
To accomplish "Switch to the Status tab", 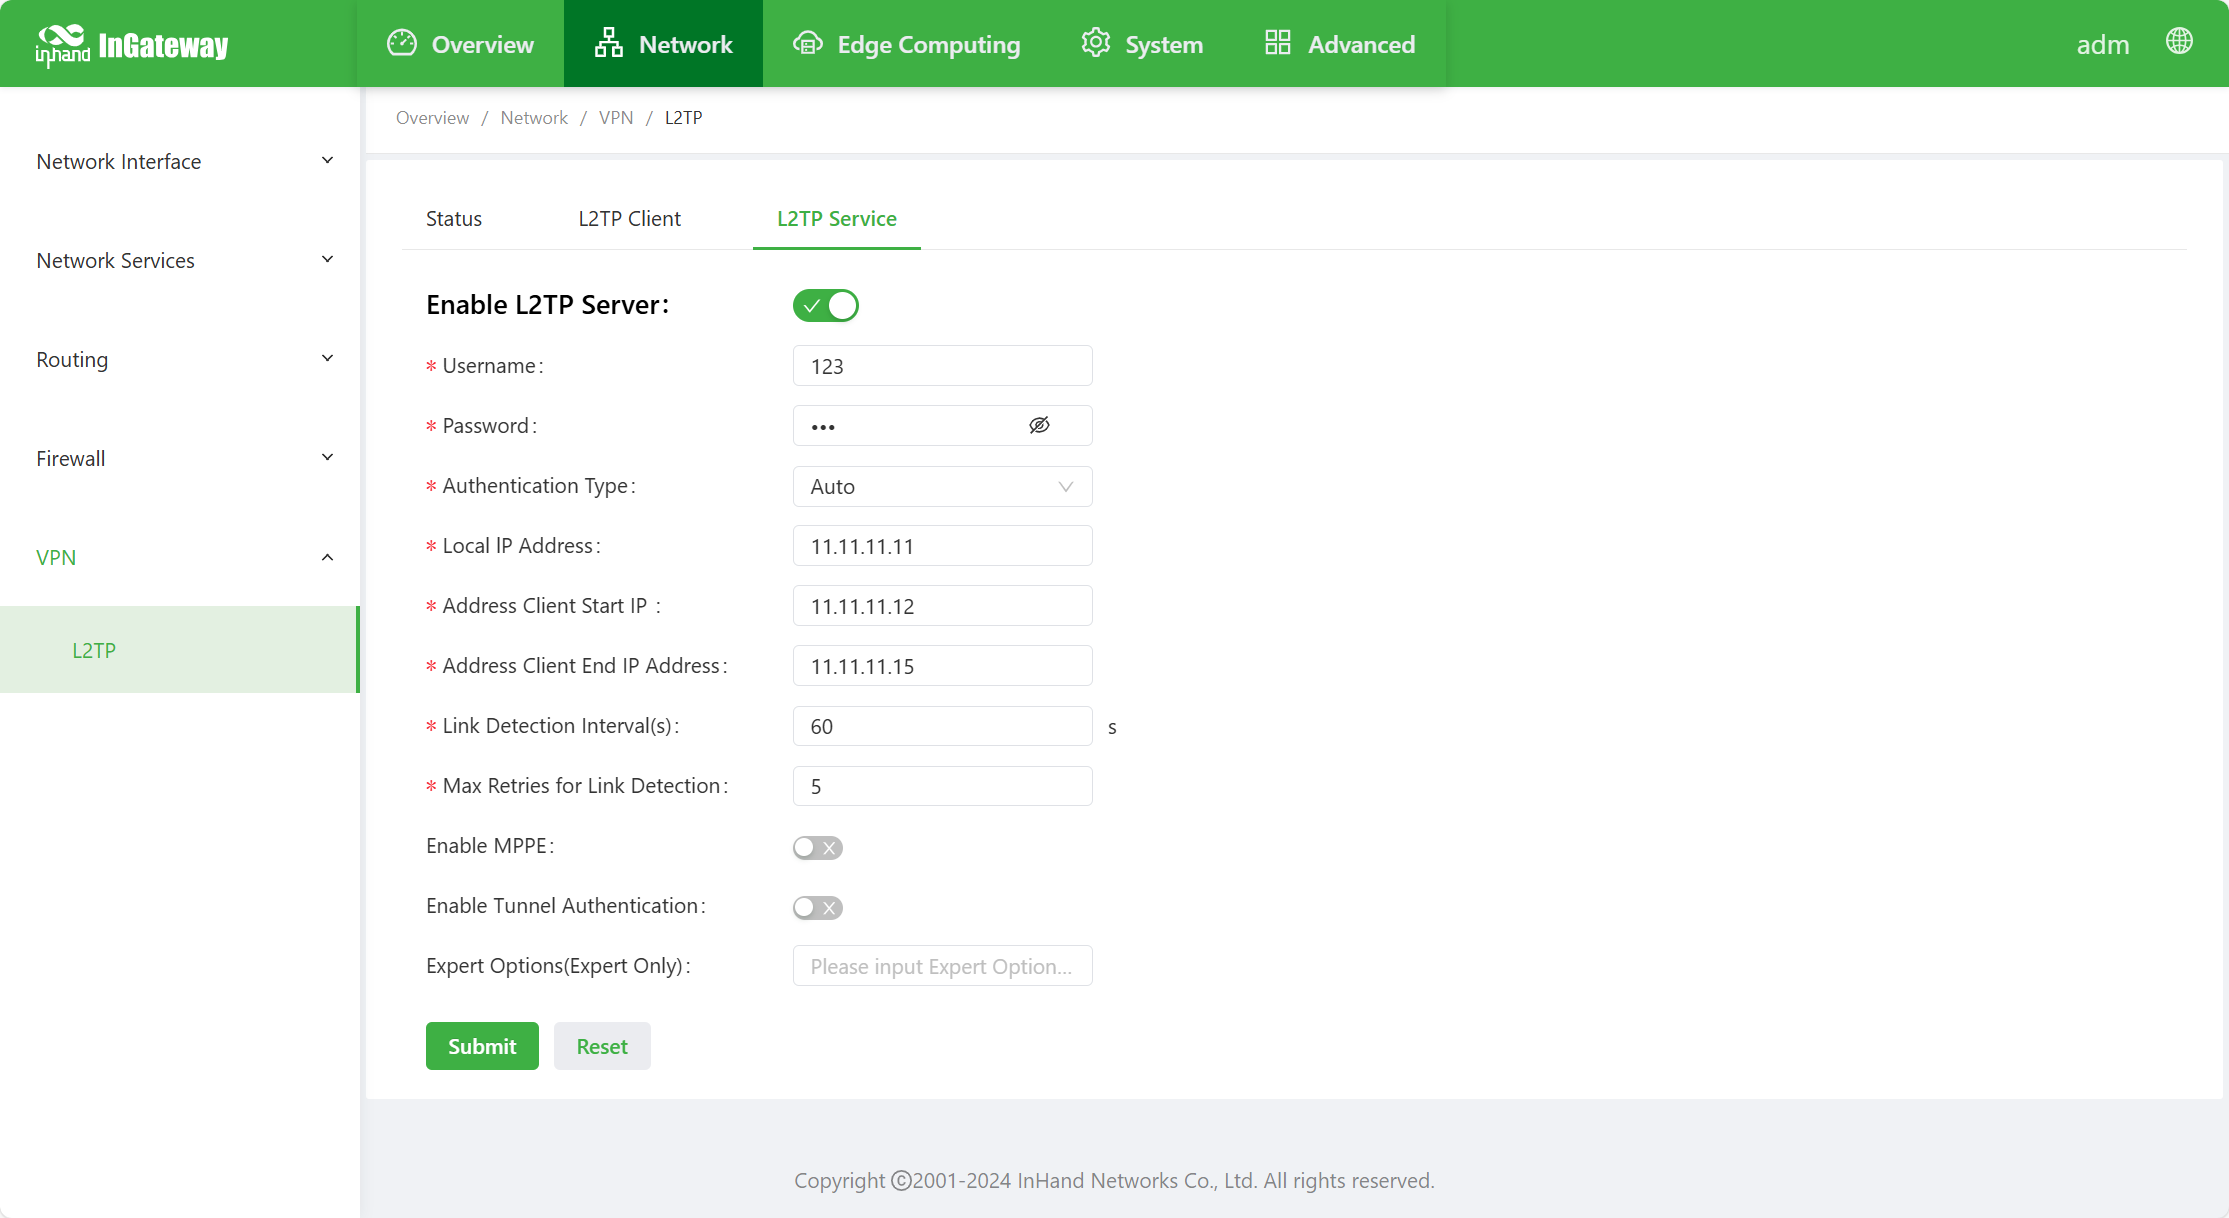I will pos(454,219).
